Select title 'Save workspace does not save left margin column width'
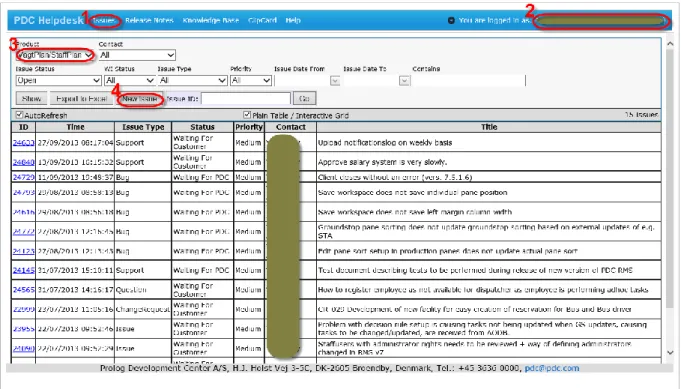 (x=415, y=212)
